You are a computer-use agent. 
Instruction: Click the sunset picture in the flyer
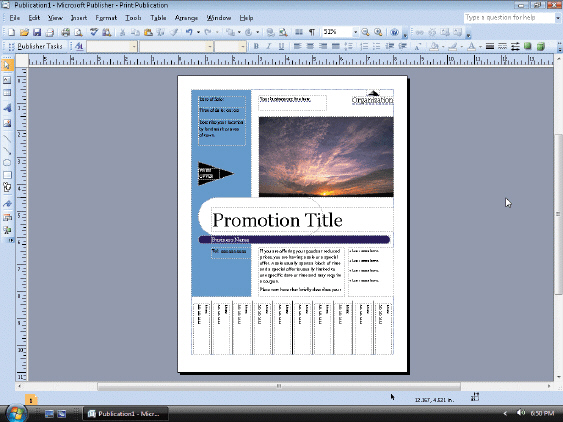[326, 157]
